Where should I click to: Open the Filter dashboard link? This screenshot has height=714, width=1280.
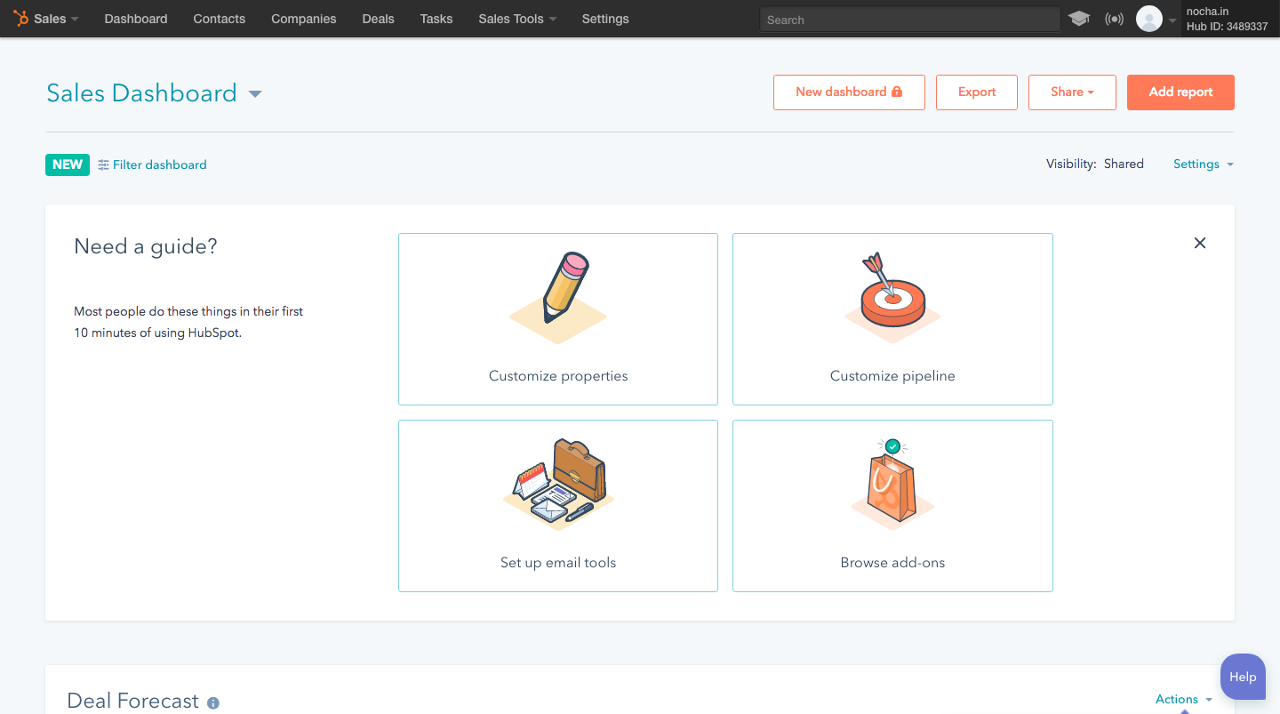click(160, 165)
